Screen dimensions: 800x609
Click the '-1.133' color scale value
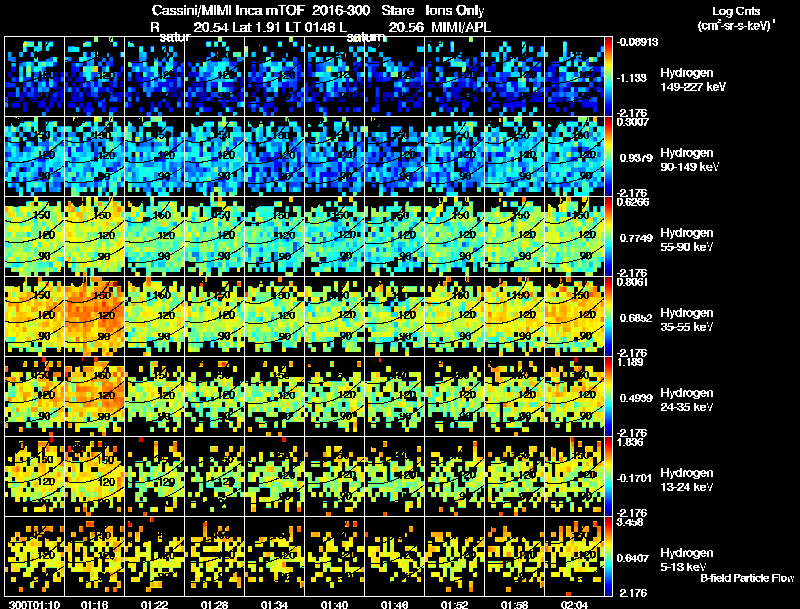632,78
